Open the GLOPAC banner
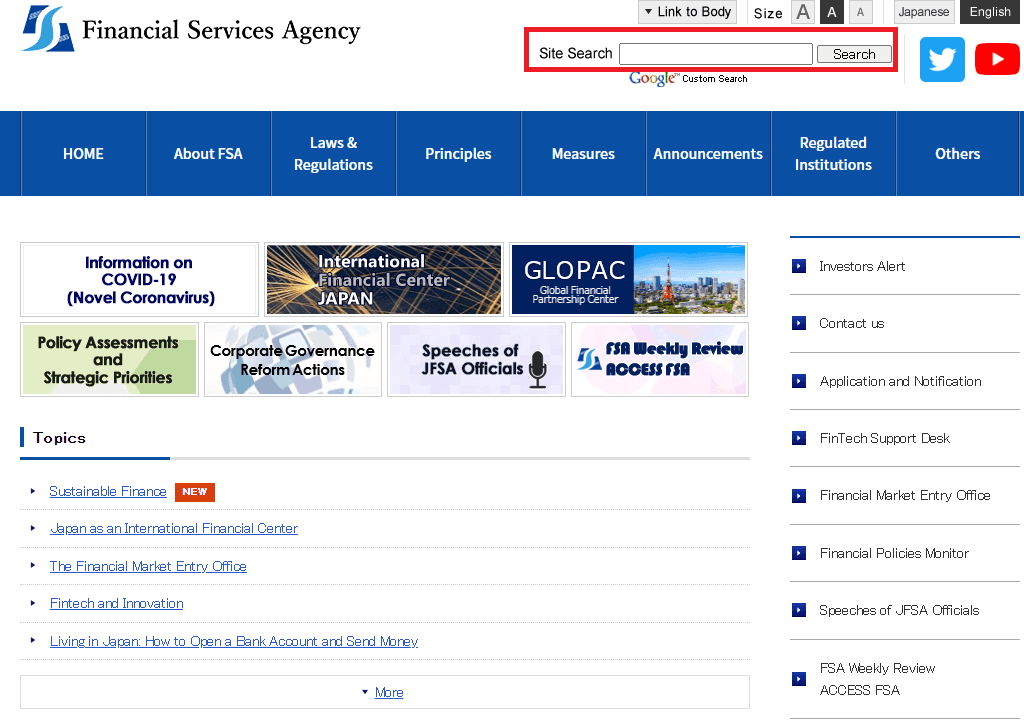 tap(628, 280)
